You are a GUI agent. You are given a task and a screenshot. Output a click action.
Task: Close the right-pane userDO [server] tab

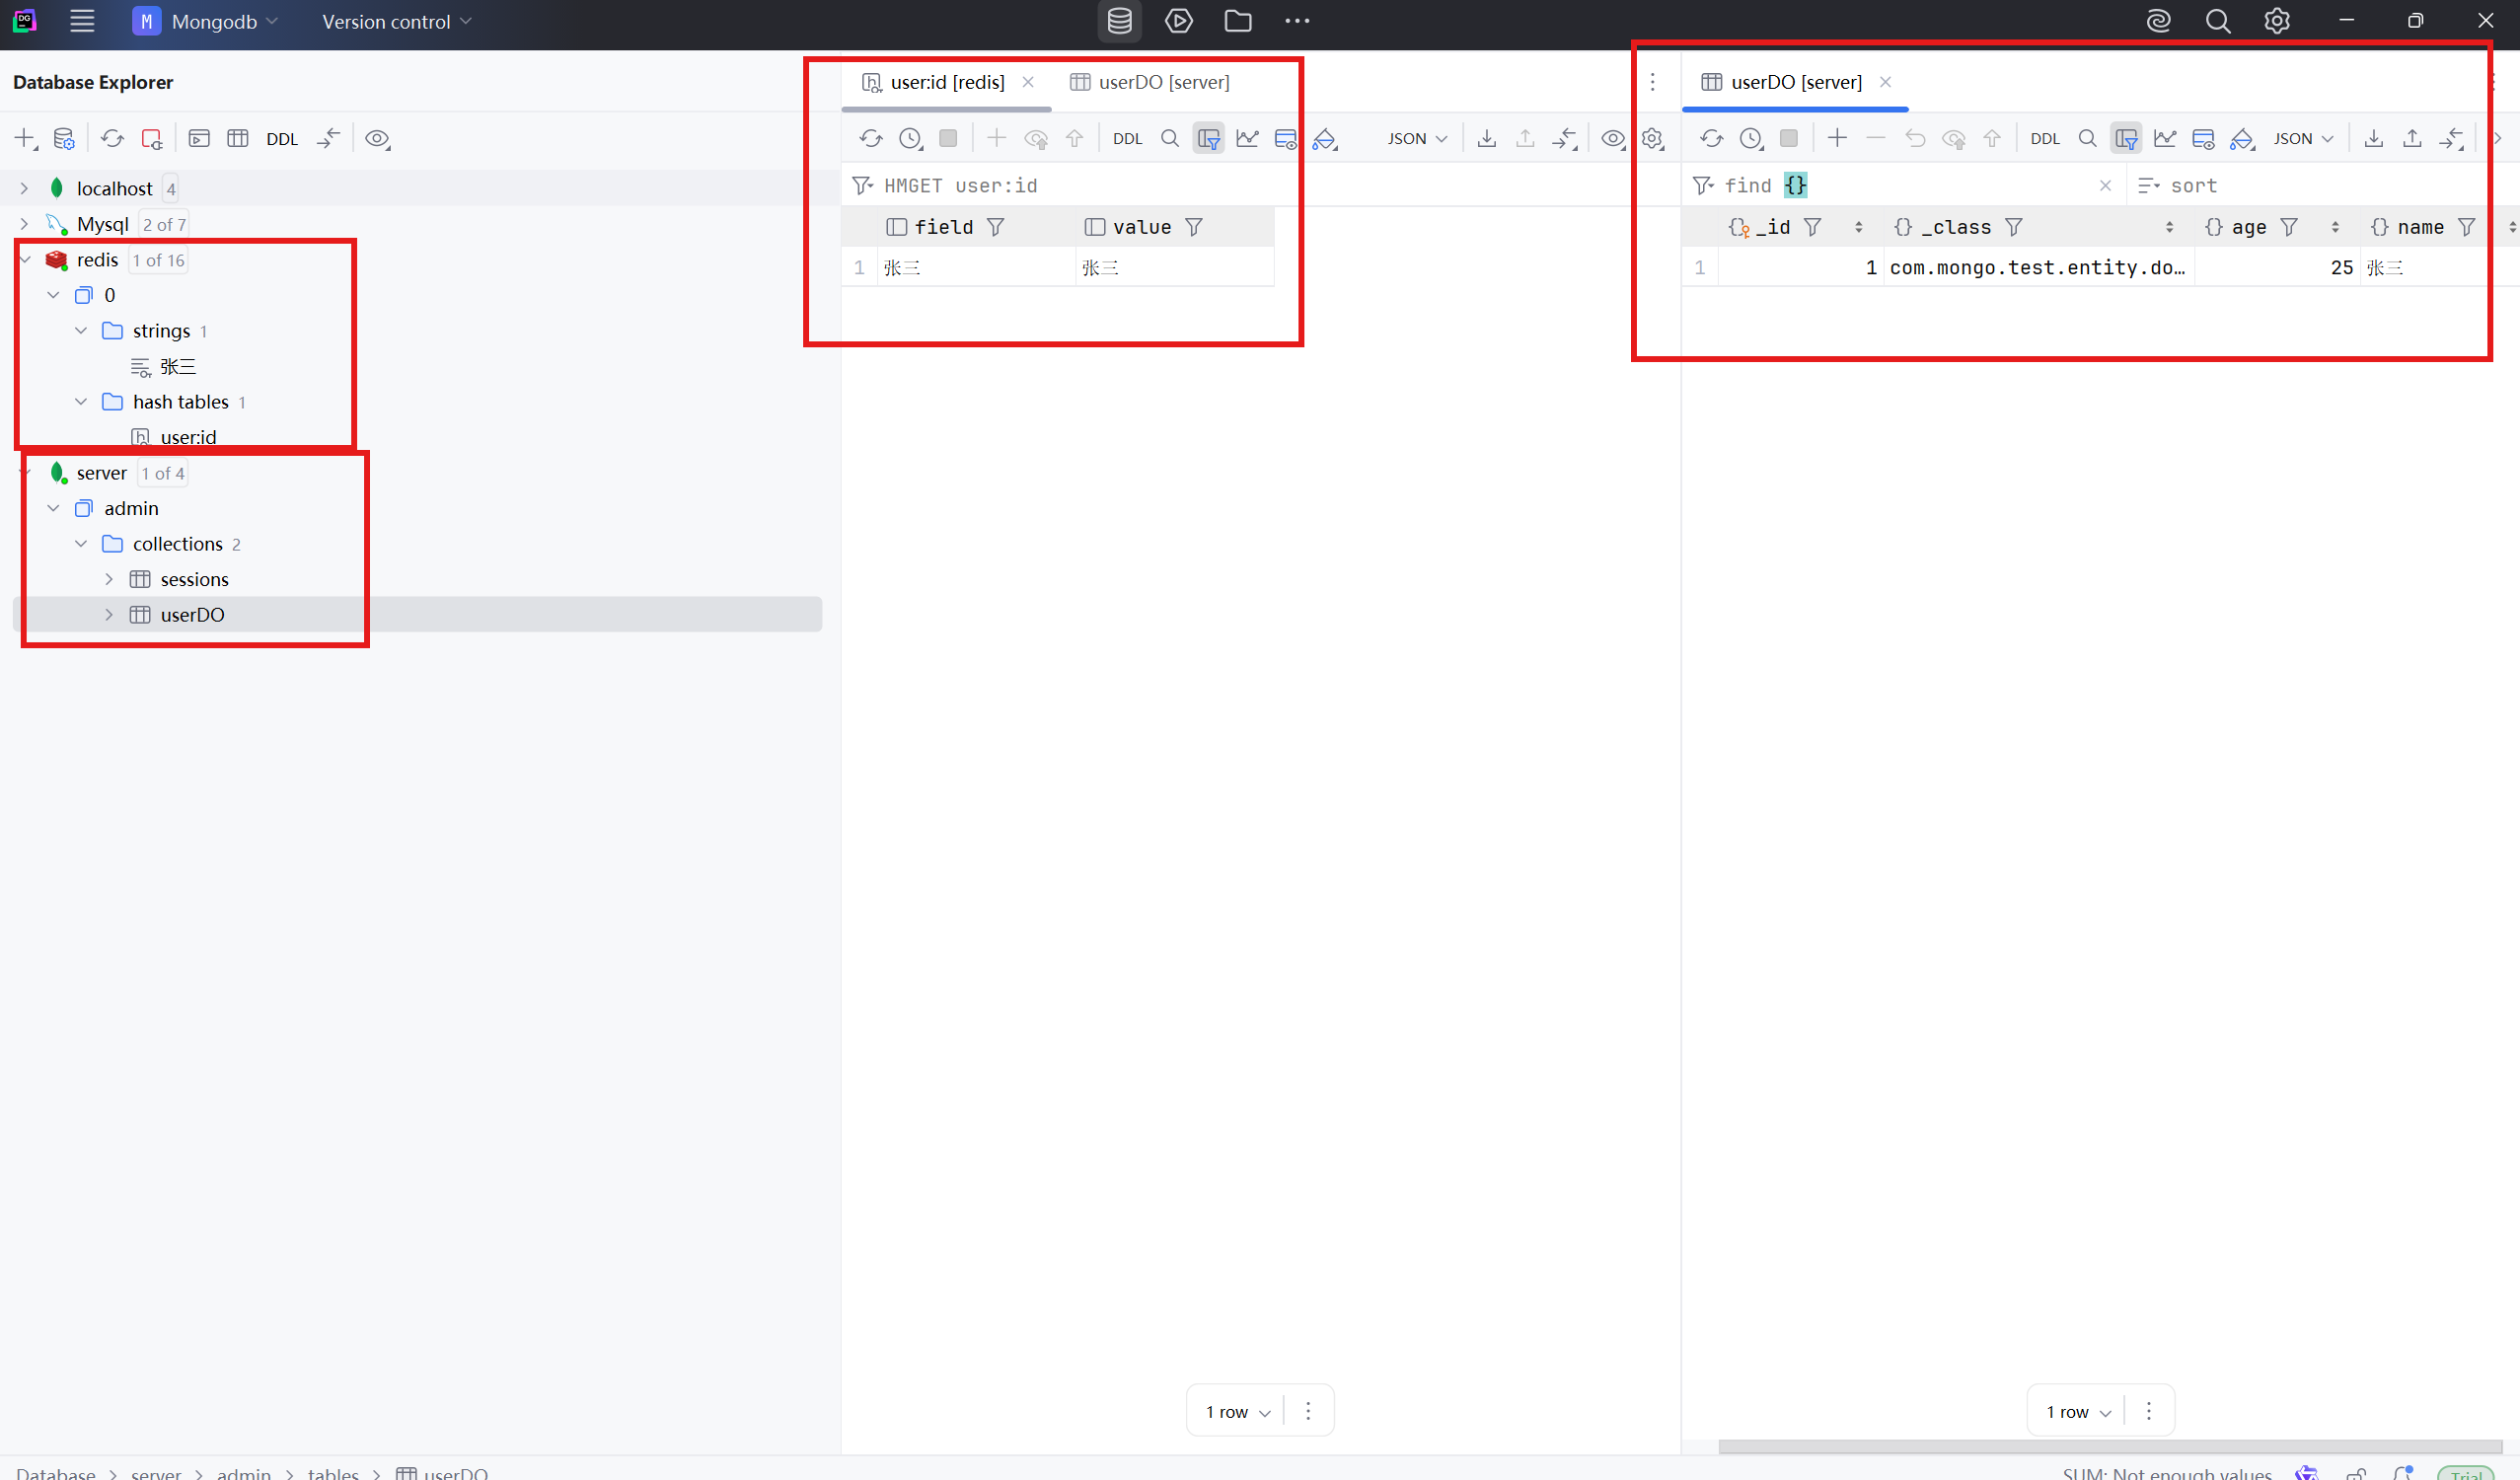(x=1885, y=82)
